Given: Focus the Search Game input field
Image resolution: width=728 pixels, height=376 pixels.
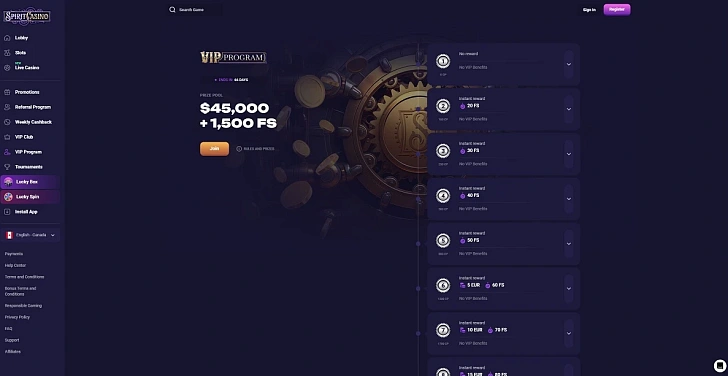Looking at the screenshot, I should tap(195, 10).
